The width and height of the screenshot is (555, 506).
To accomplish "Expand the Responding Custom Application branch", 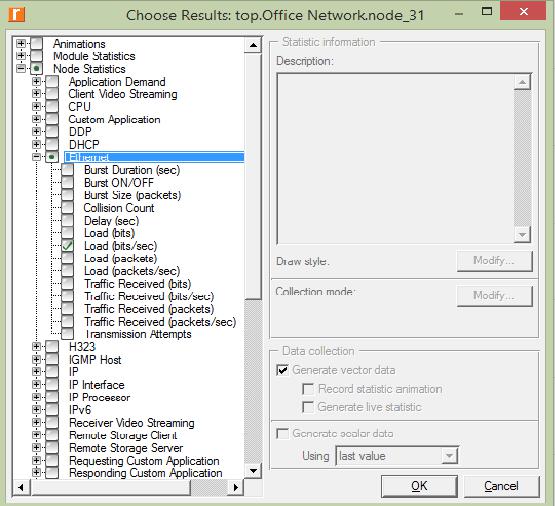I will click(36, 472).
